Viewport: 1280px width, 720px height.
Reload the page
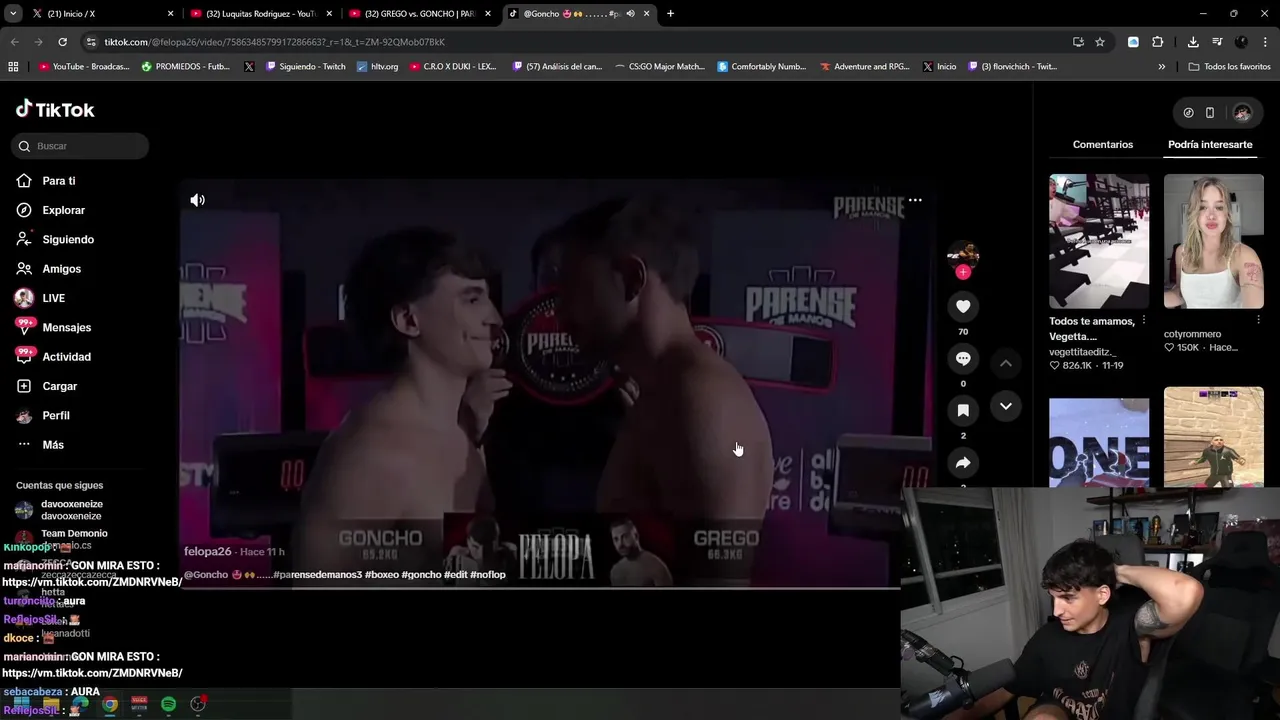(x=62, y=42)
